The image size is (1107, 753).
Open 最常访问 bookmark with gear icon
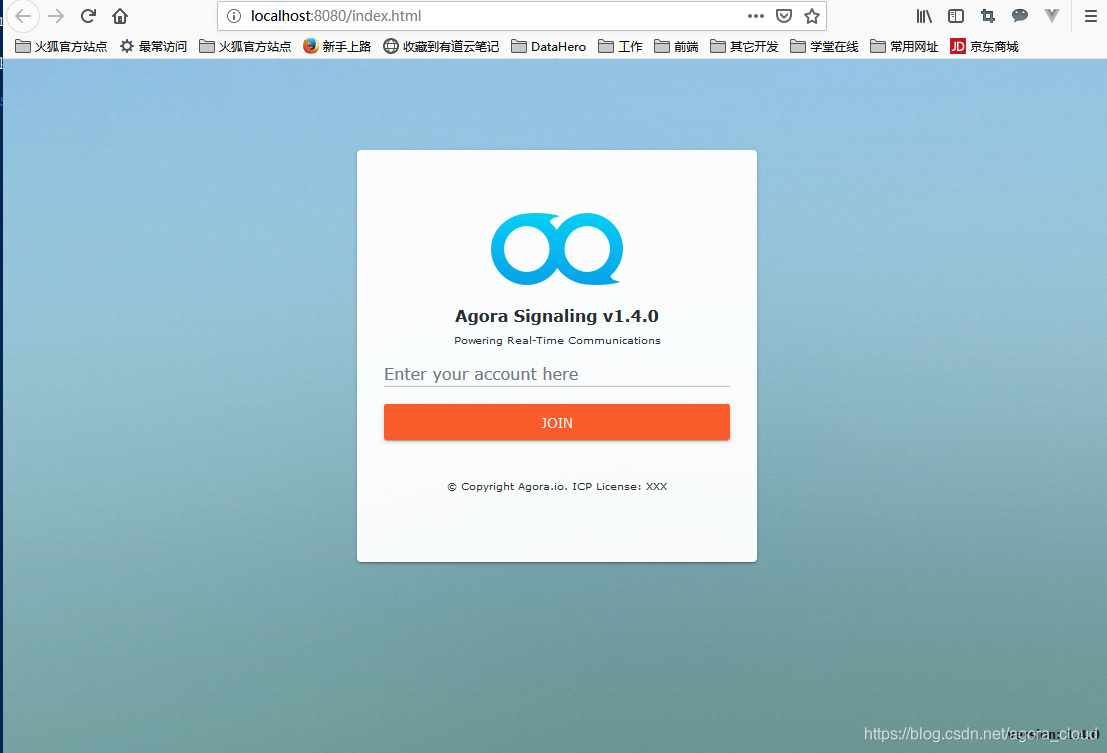point(153,47)
